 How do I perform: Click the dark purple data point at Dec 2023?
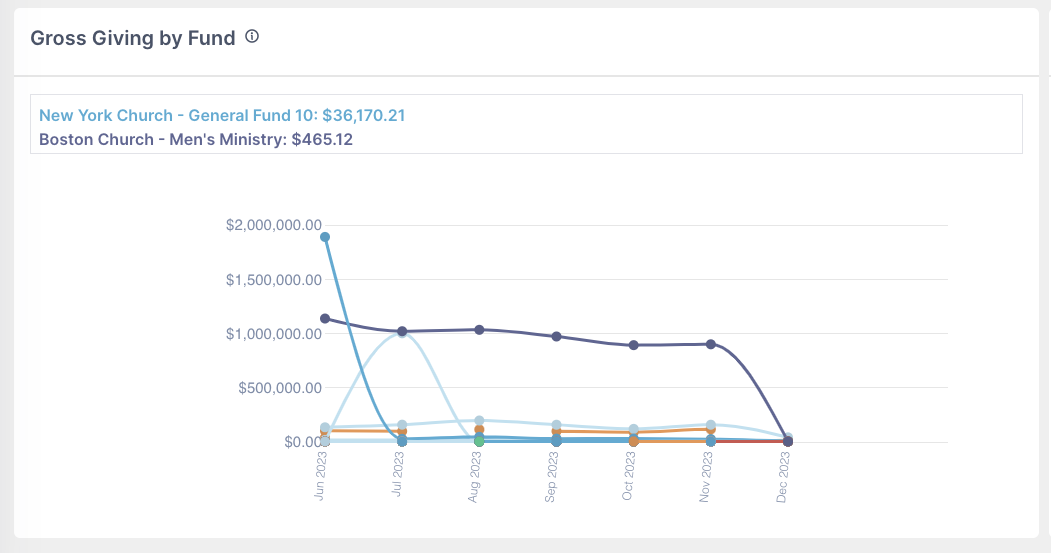[x=788, y=441]
